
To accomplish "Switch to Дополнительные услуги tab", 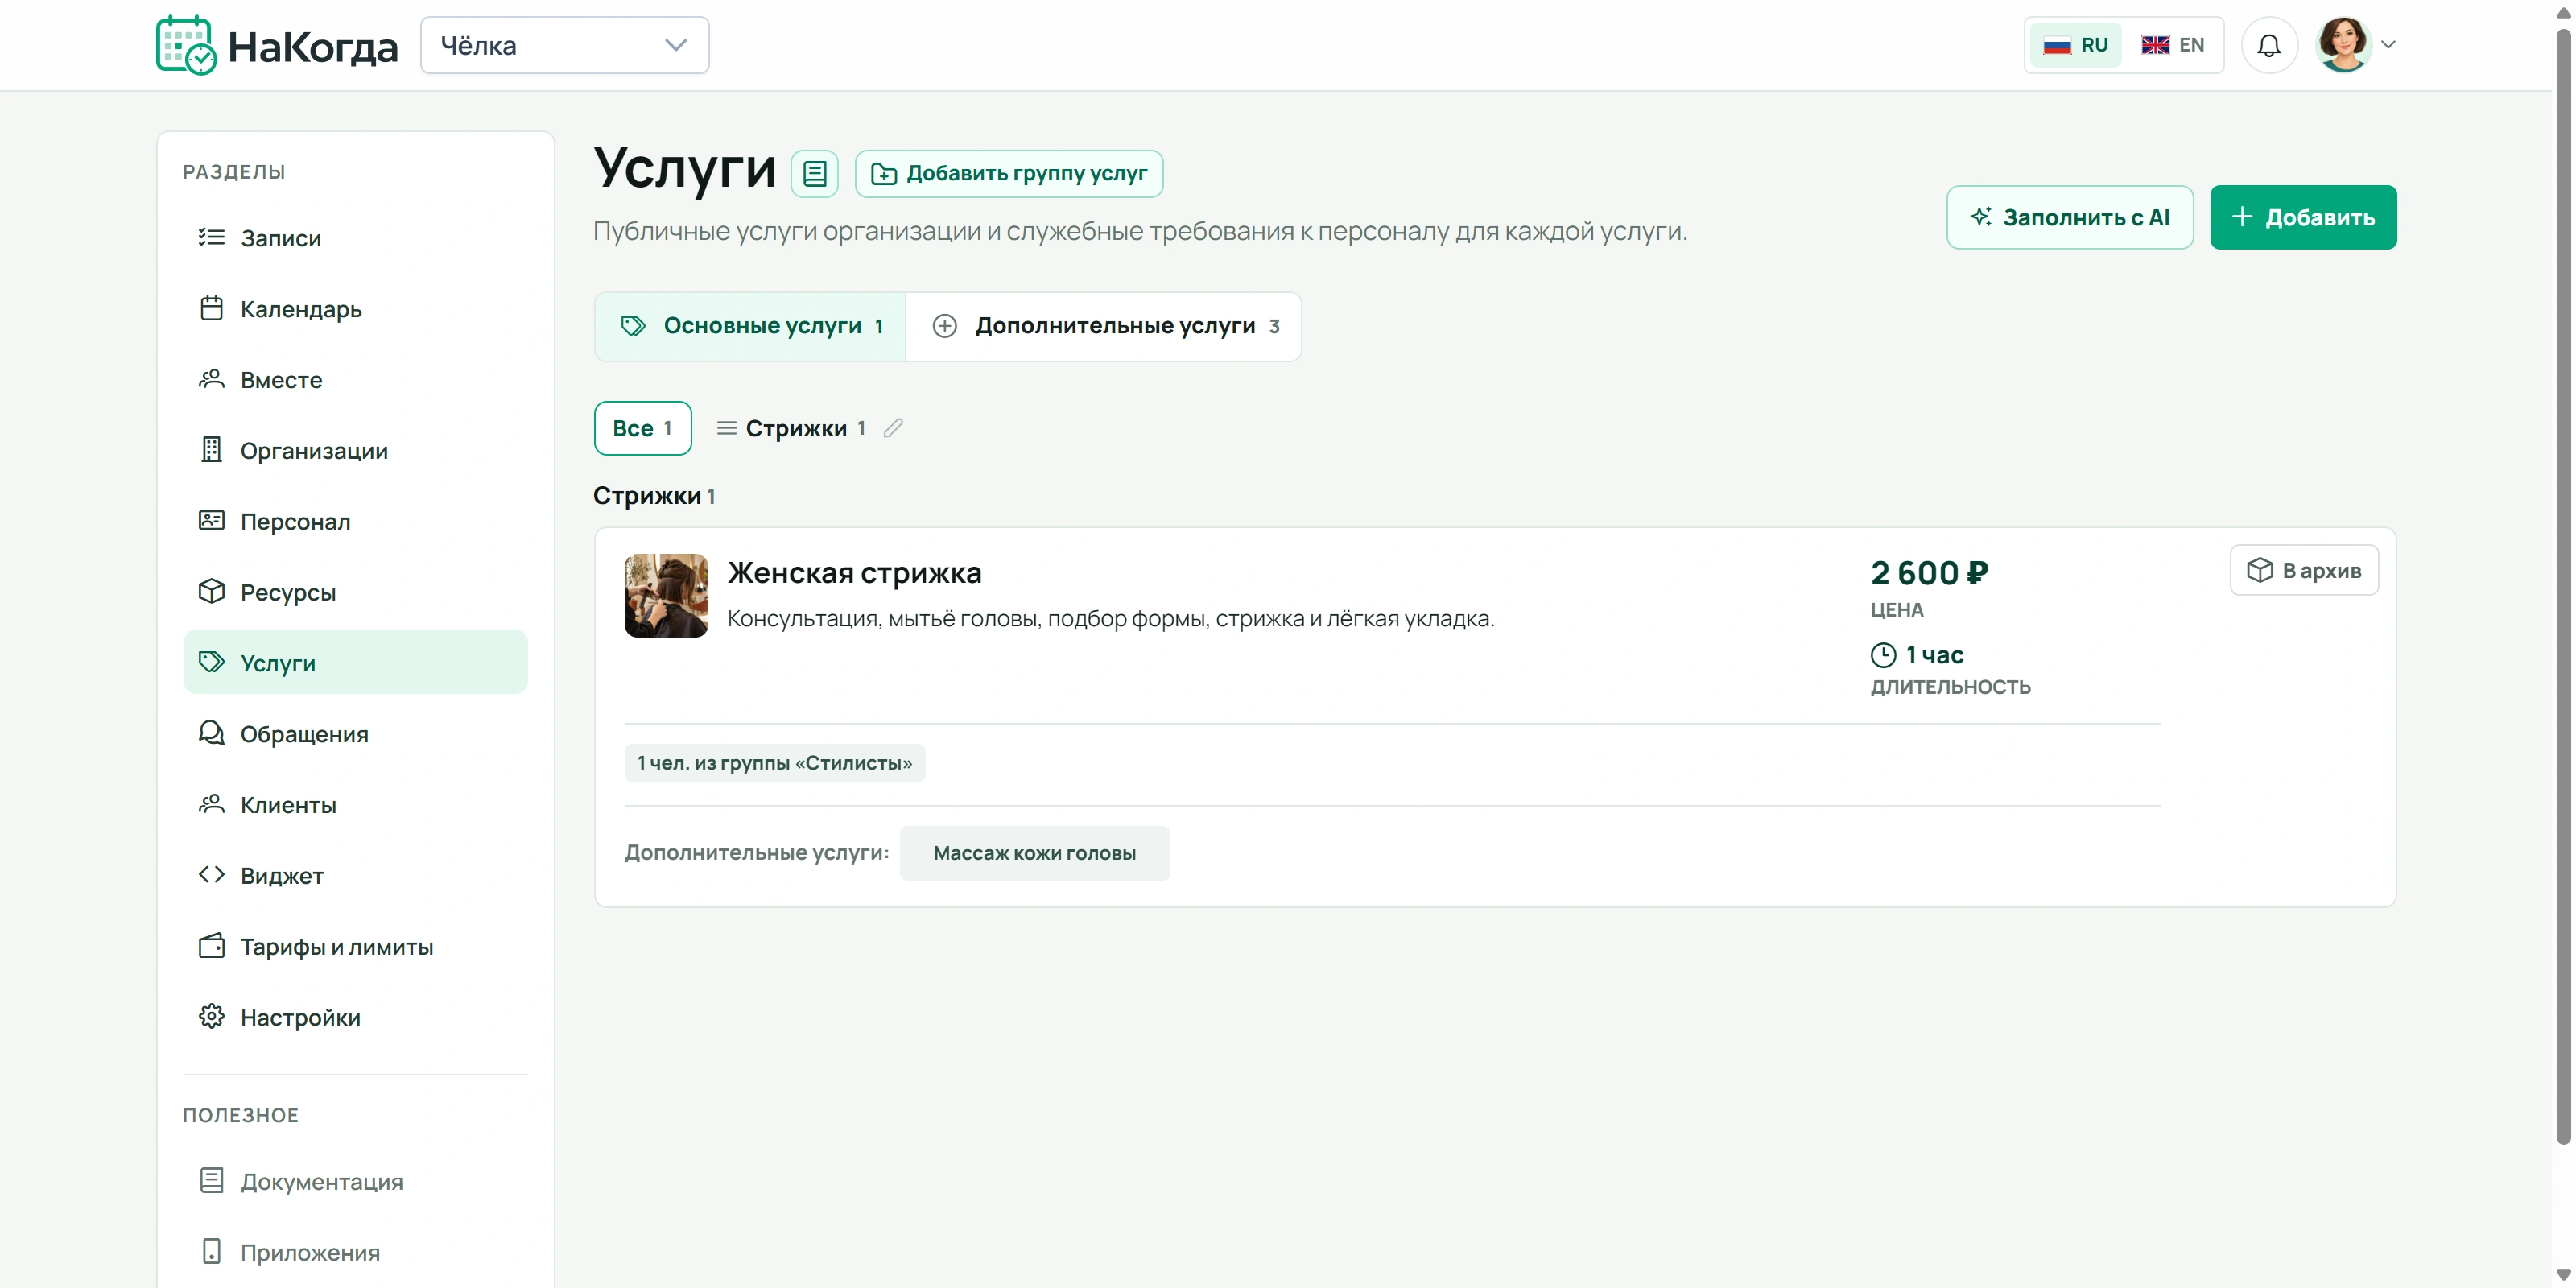I will (1103, 326).
